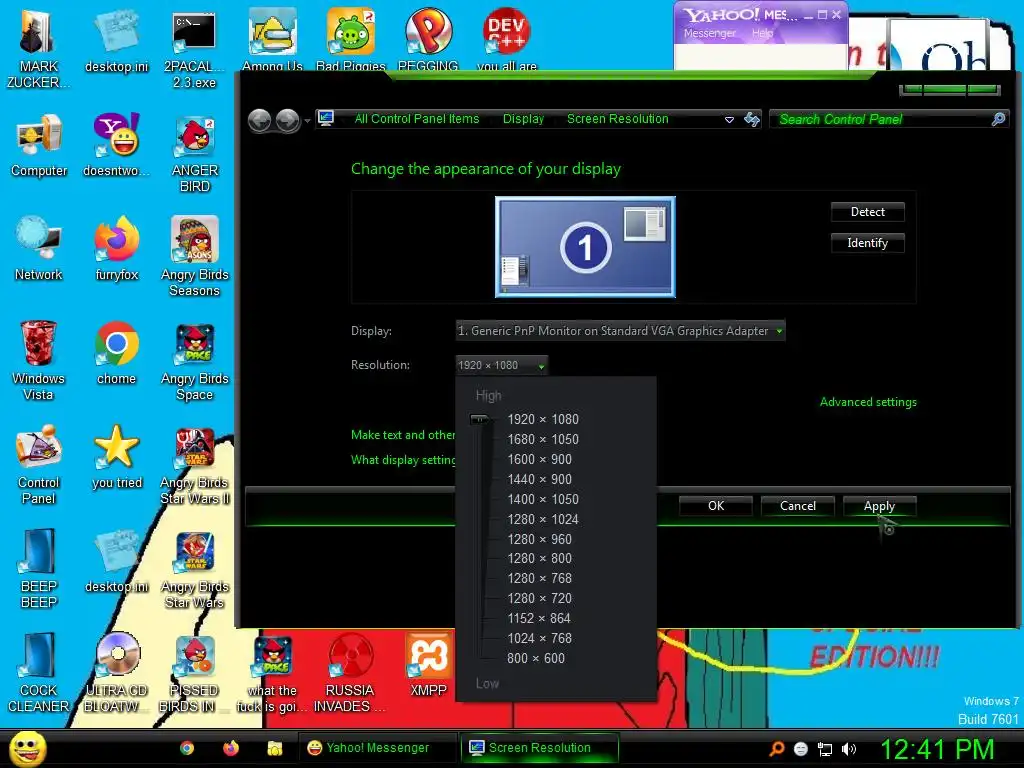Select the COCK CLEANER desktop icon
The height and width of the screenshot is (768, 1024).
click(38, 673)
